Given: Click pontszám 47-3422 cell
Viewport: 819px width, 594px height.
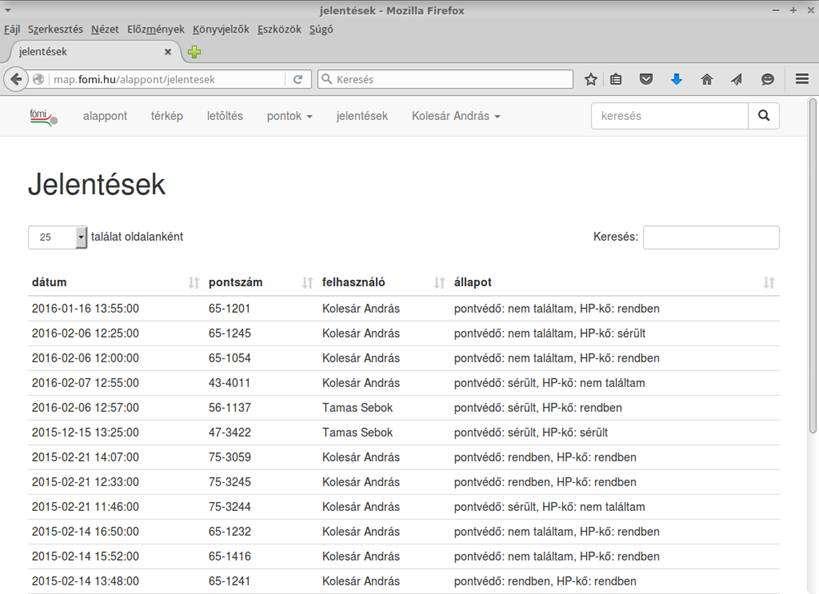Looking at the screenshot, I should [229, 433].
